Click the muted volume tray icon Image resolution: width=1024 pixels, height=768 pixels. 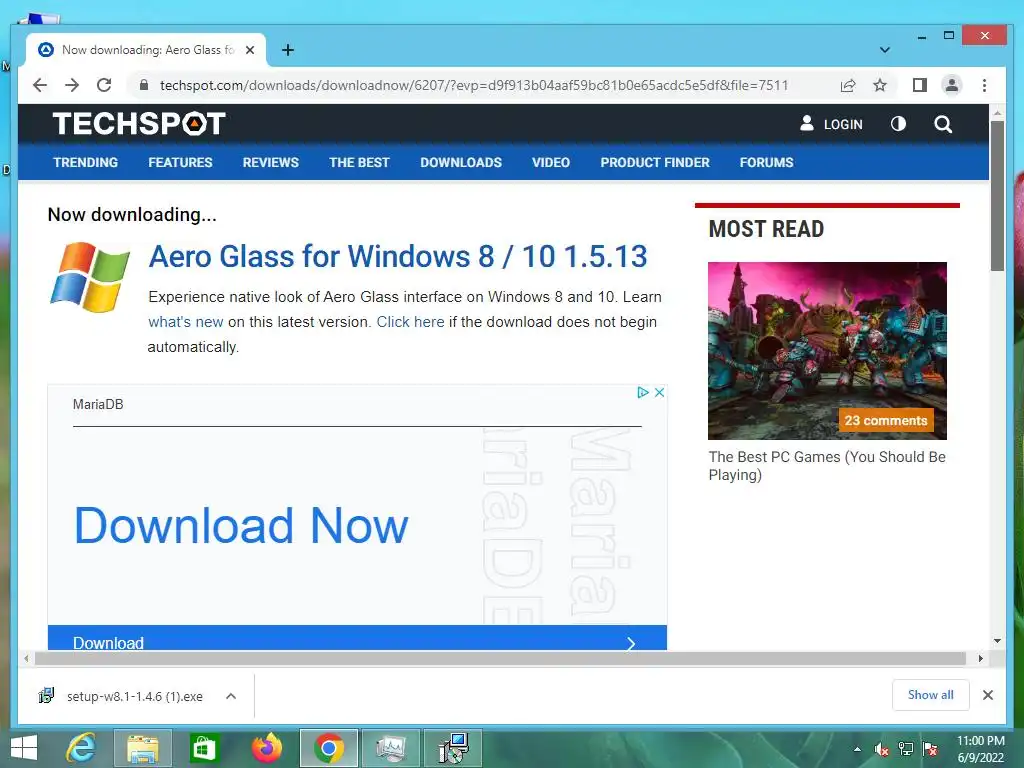tap(882, 749)
